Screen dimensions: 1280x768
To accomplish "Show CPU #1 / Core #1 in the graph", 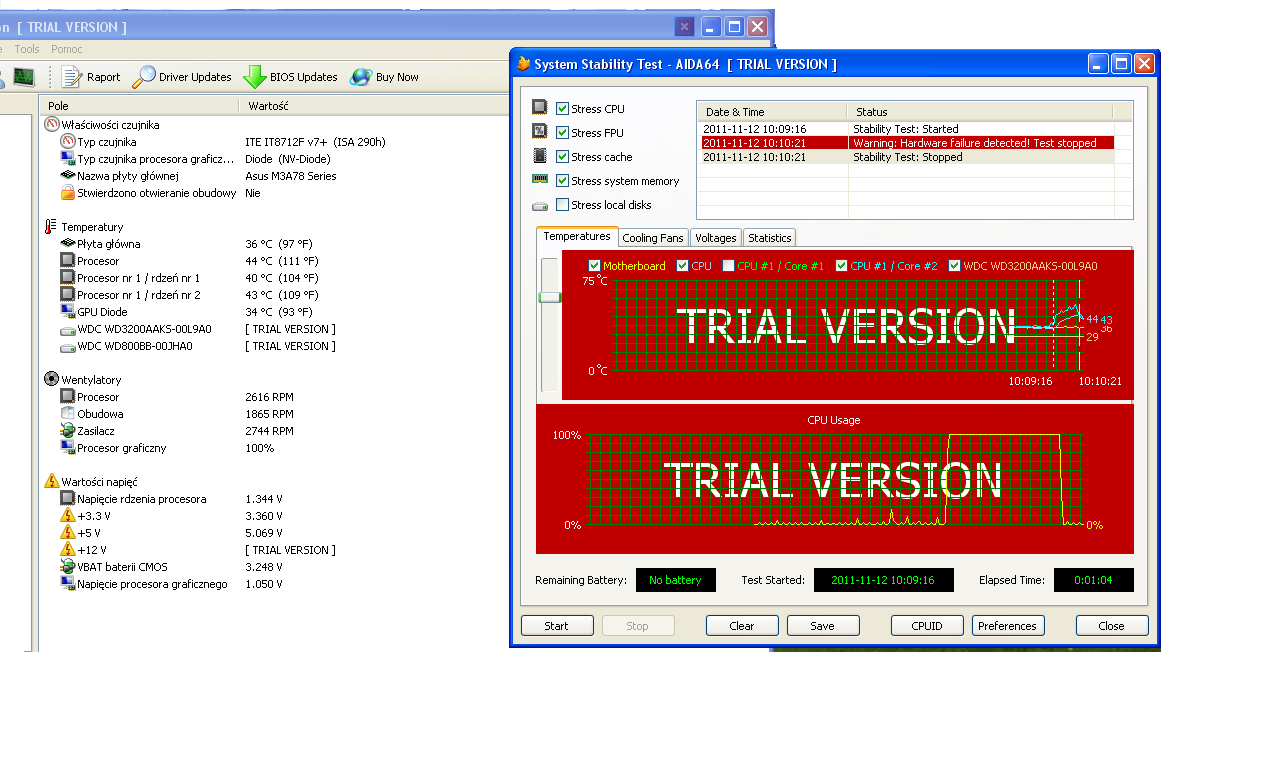I will pyautogui.click(x=729, y=266).
